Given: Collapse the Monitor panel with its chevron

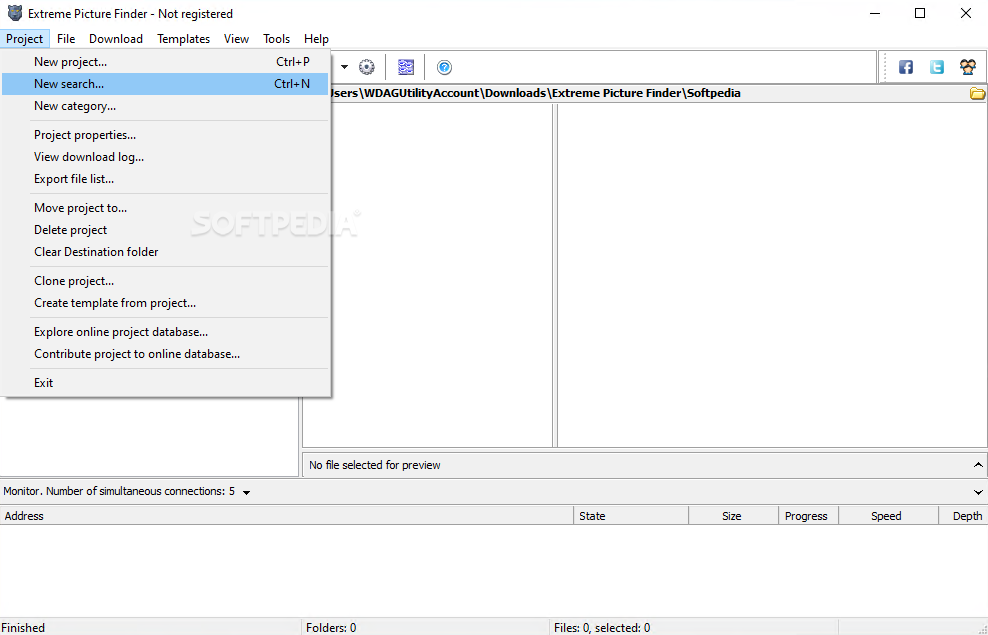Looking at the screenshot, I should (978, 492).
